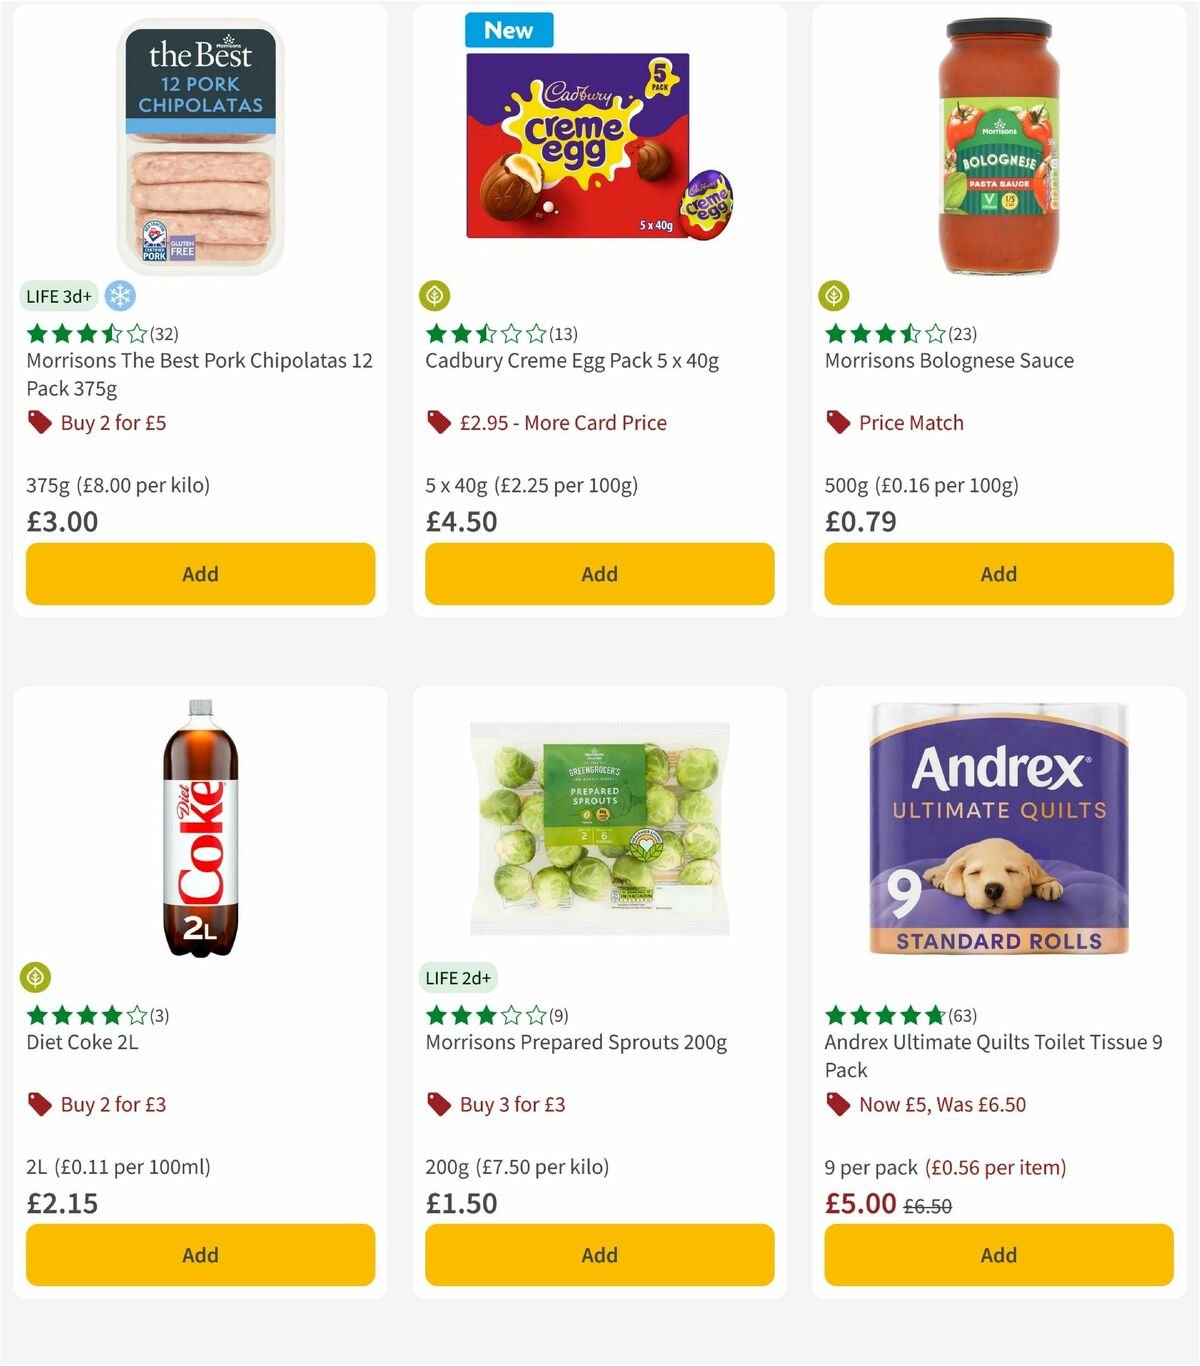Add Andrex Ultimate Quilts to basket
The width and height of the screenshot is (1200, 1366).
coord(997,1254)
